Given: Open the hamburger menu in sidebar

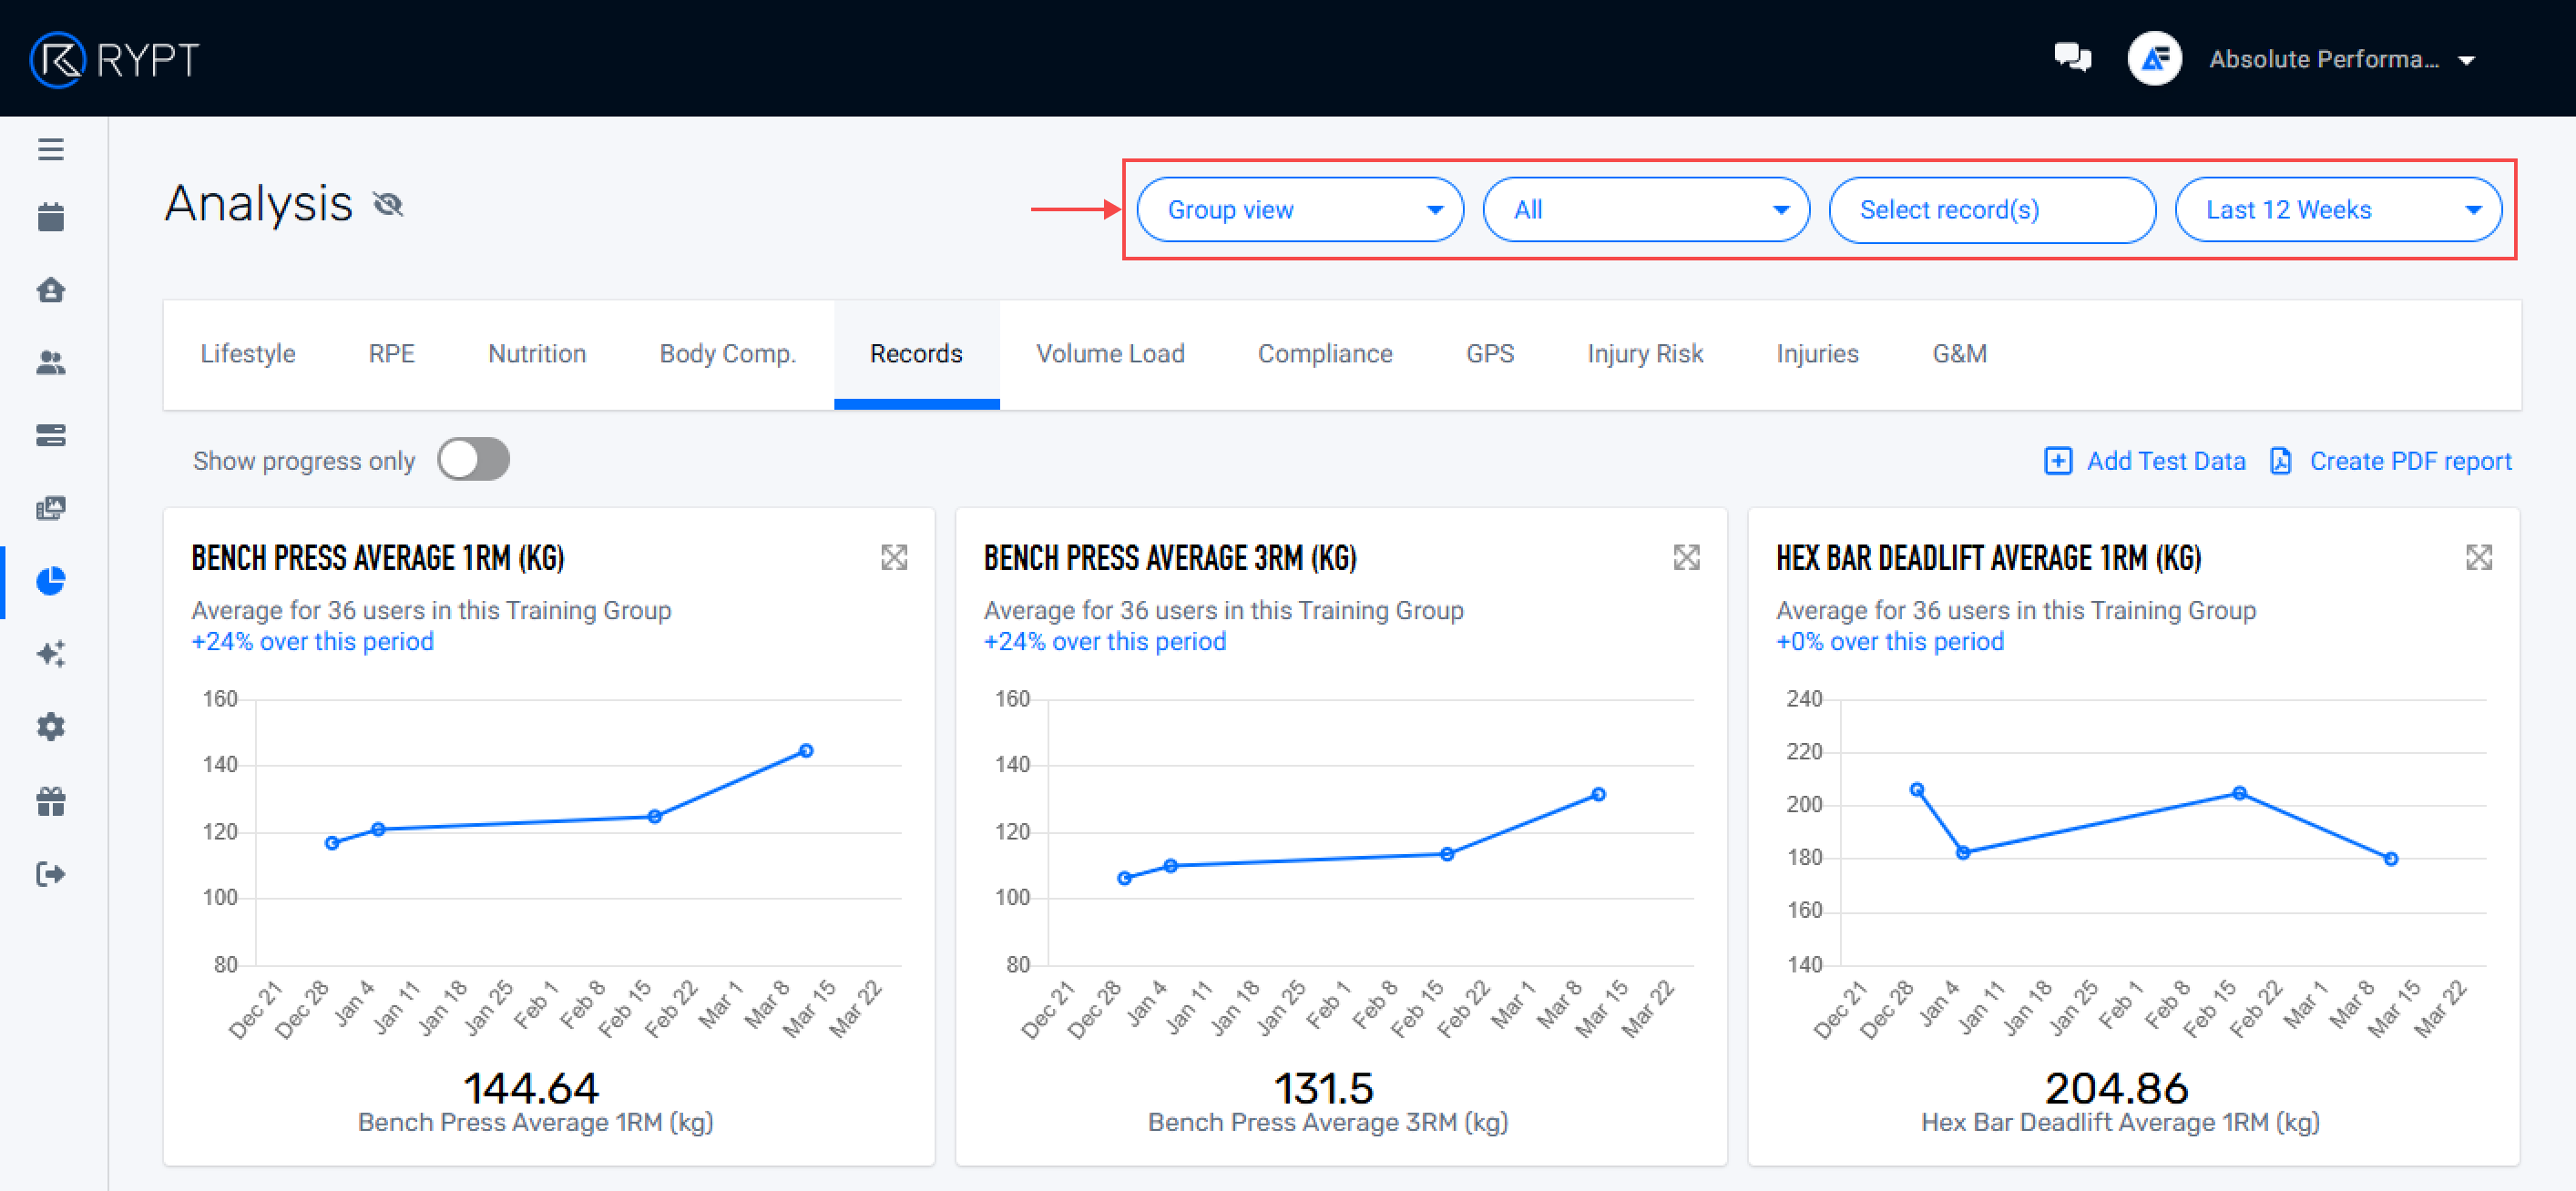Looking at the screenshot, I should (51, 149).
